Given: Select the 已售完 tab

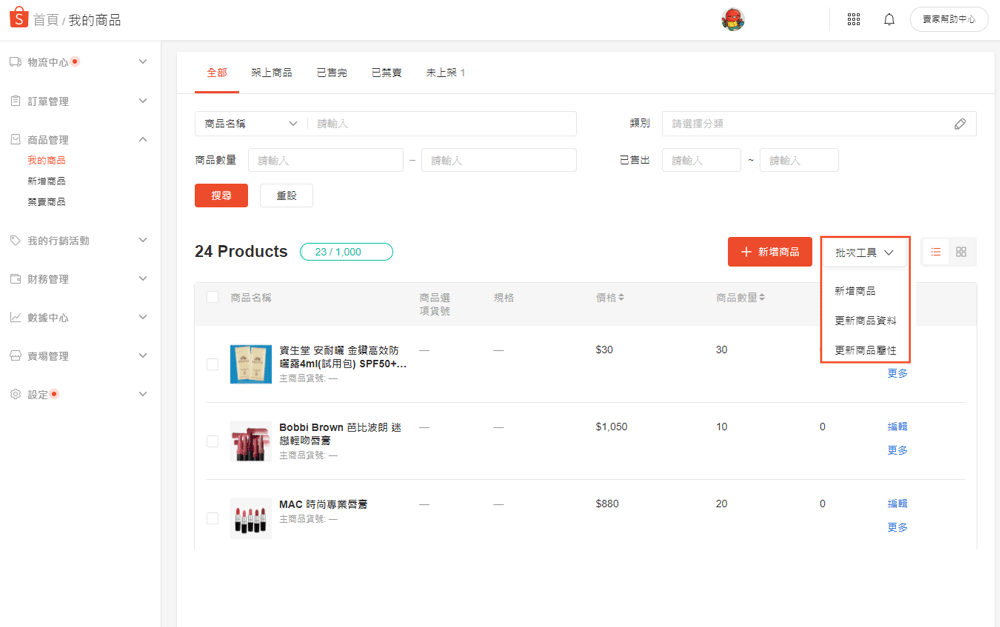Looking at the screenshot, I should 332,73.
